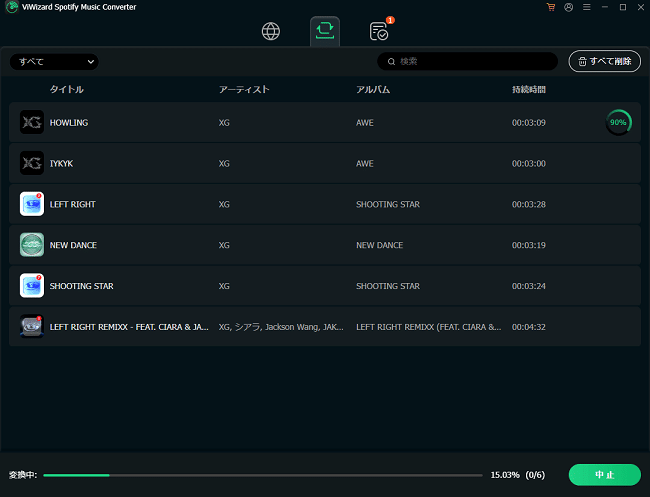Select the HOWLING track title
This screenshot has height=497, width=650.
(x=69, y=123)
